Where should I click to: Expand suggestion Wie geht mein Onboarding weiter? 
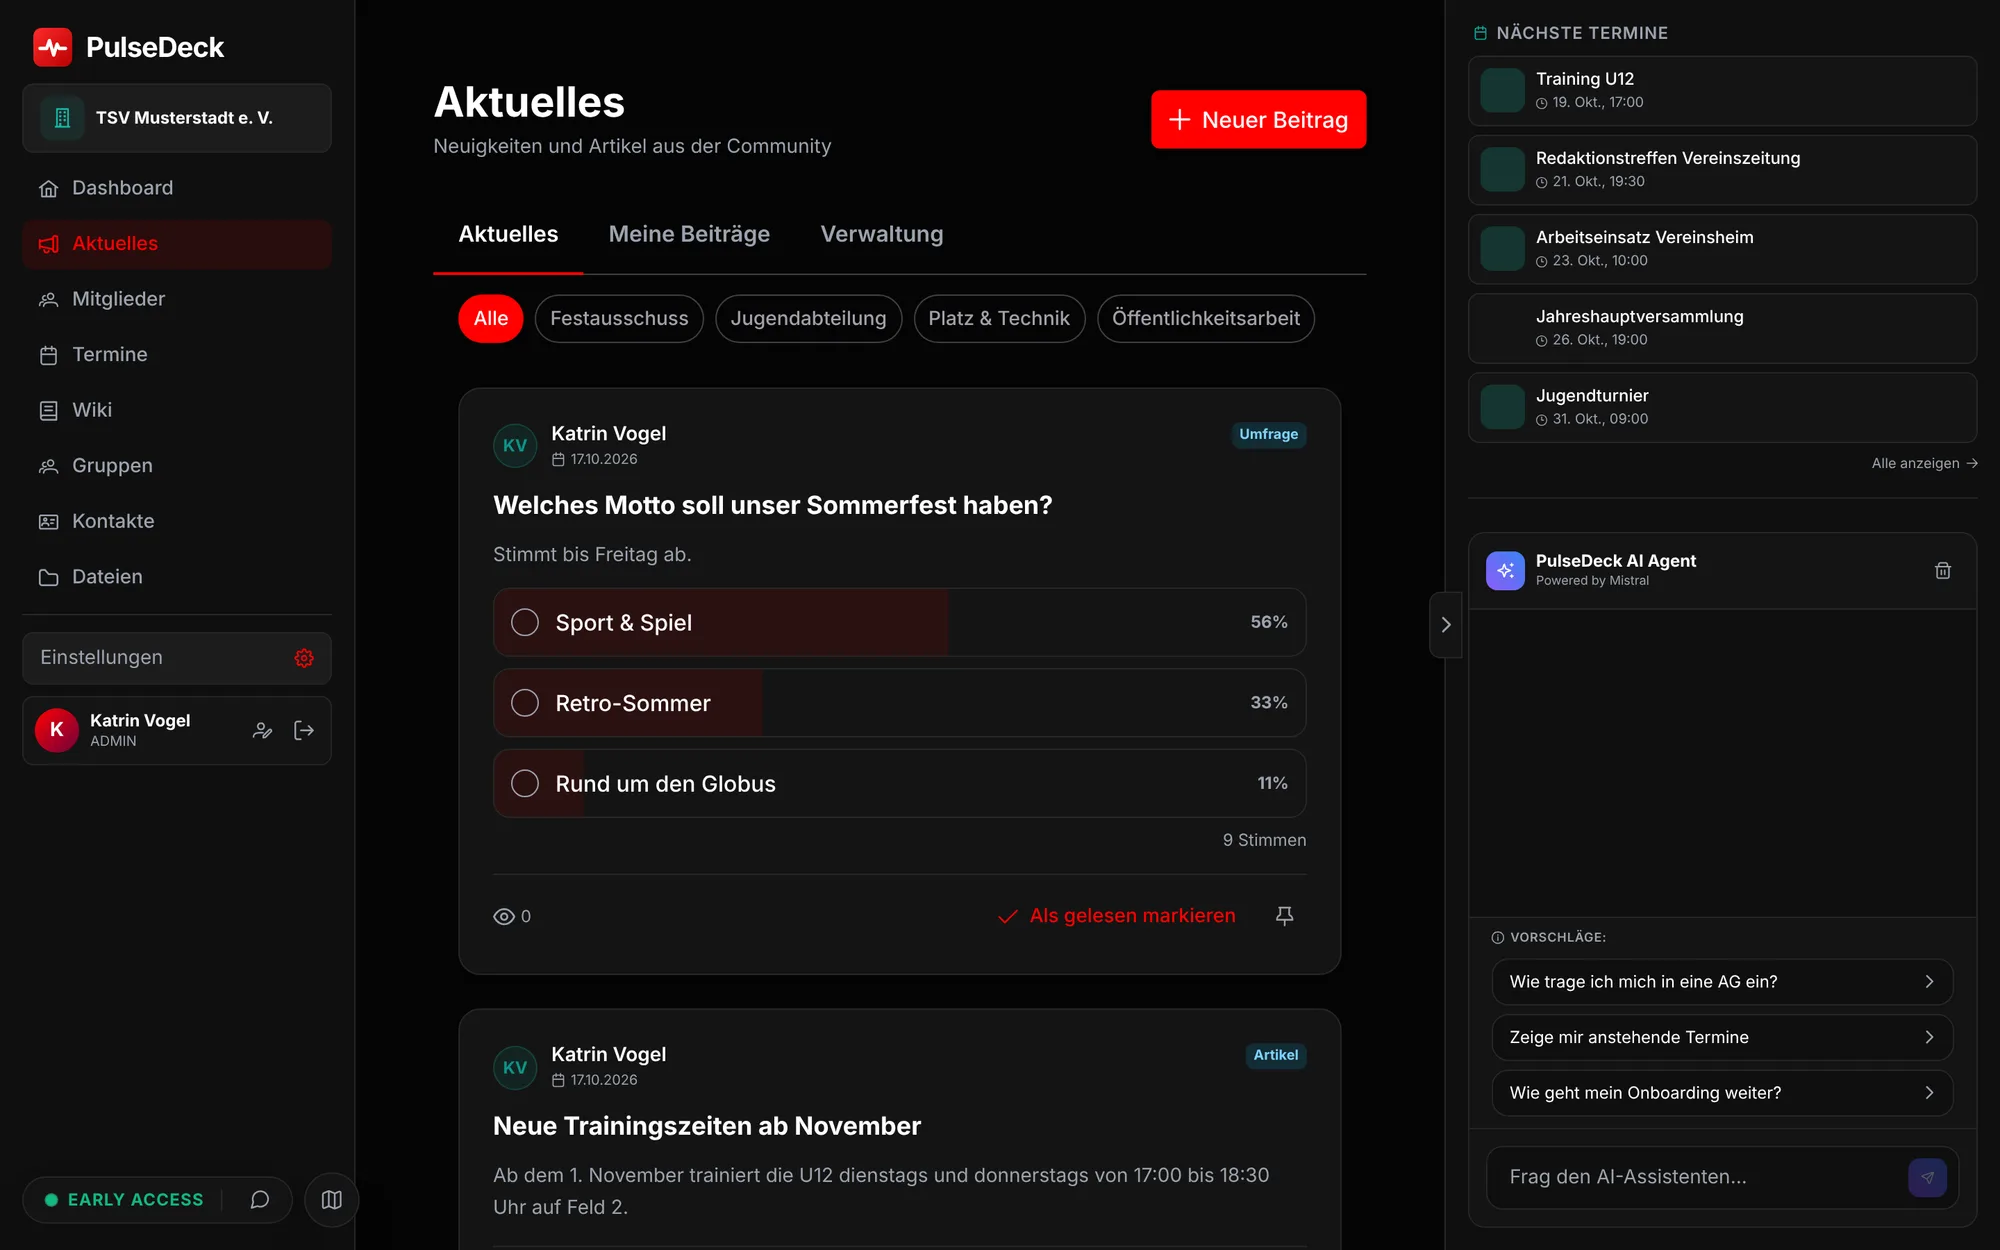(x=1722, y=1093)
